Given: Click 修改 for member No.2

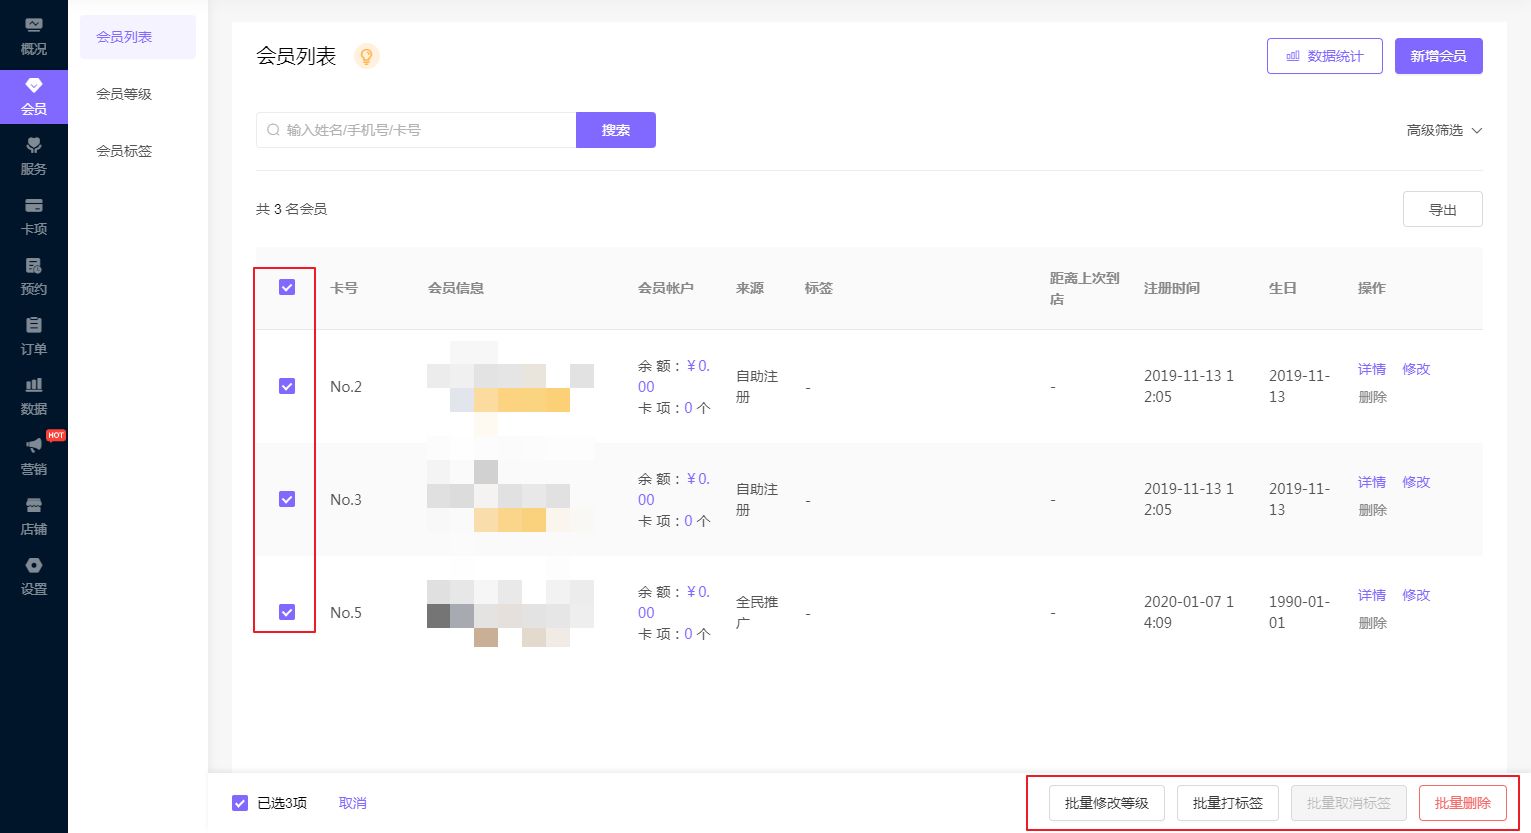Looking at the screenshot, I should click(1416, 369).
